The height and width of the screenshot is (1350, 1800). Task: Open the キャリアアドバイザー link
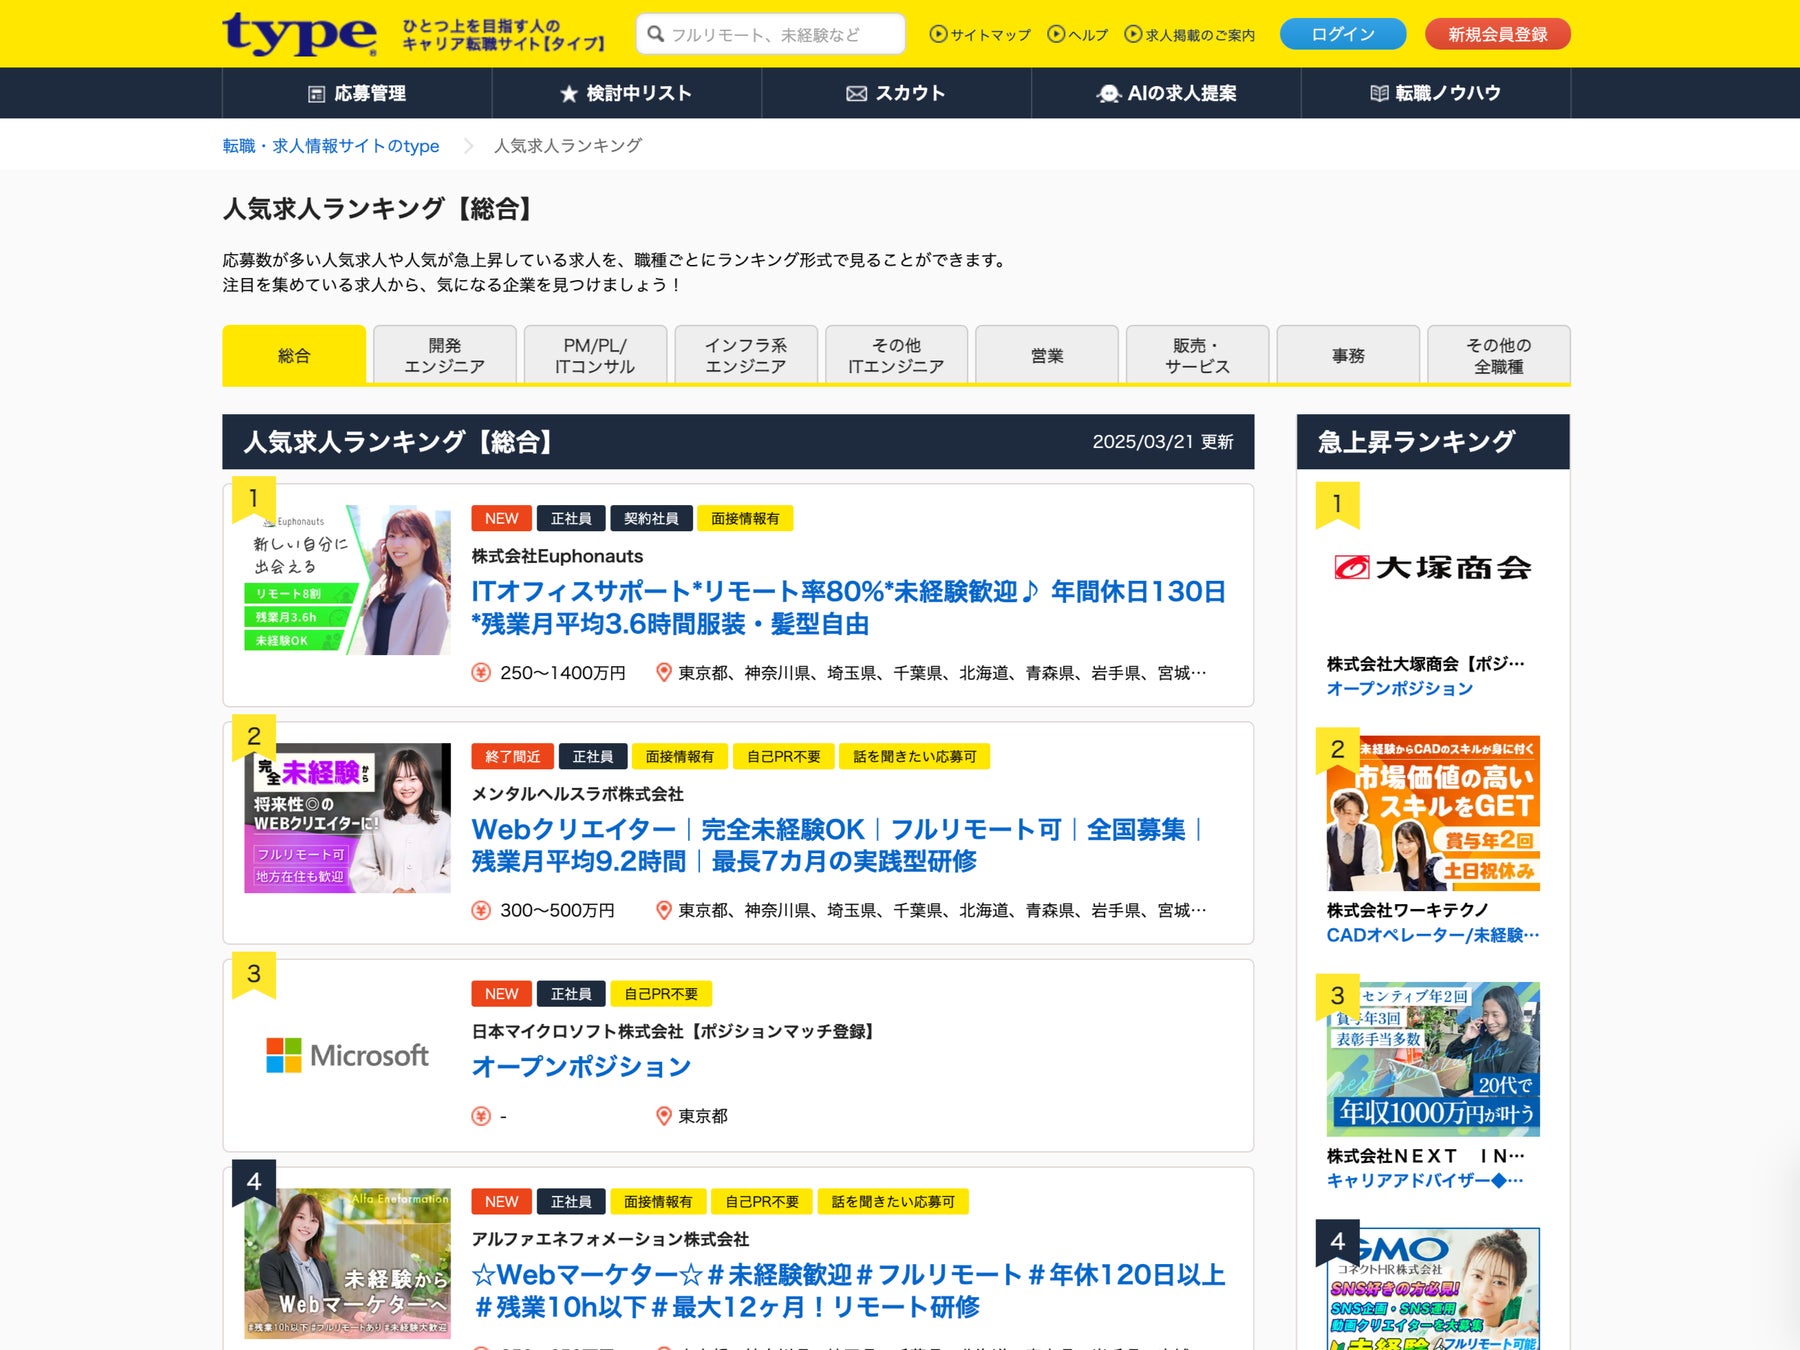(x=1425, y=1181)
